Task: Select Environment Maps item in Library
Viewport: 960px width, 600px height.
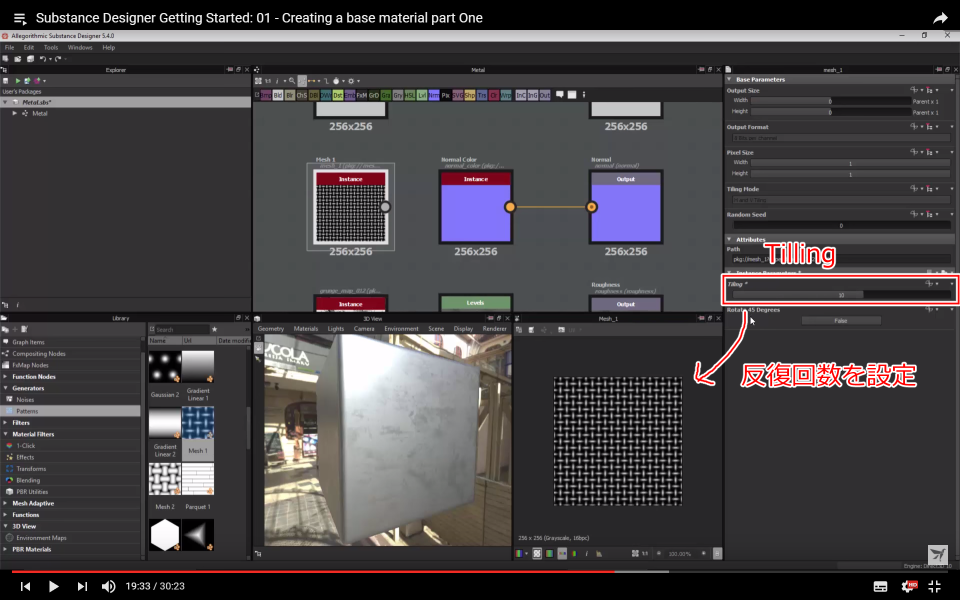Action: click(x=41, y=538)
